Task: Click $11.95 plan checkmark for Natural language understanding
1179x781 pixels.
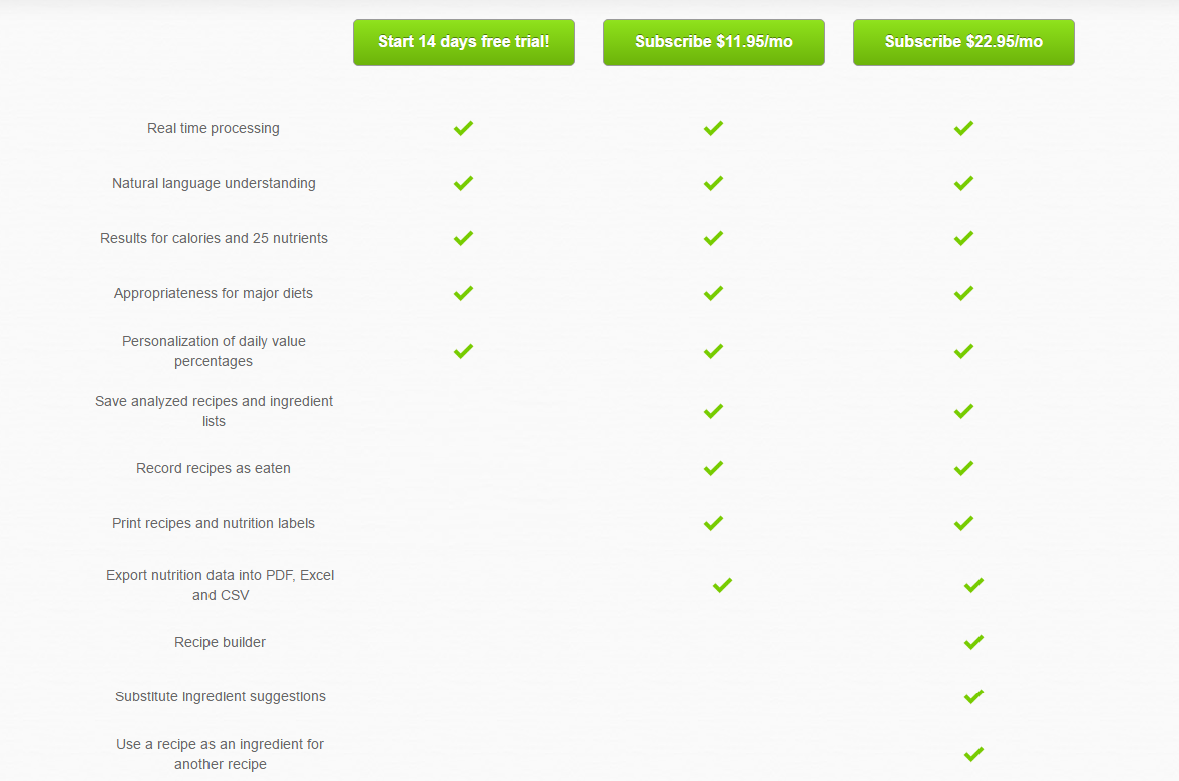Action: [x=714, y=183]
